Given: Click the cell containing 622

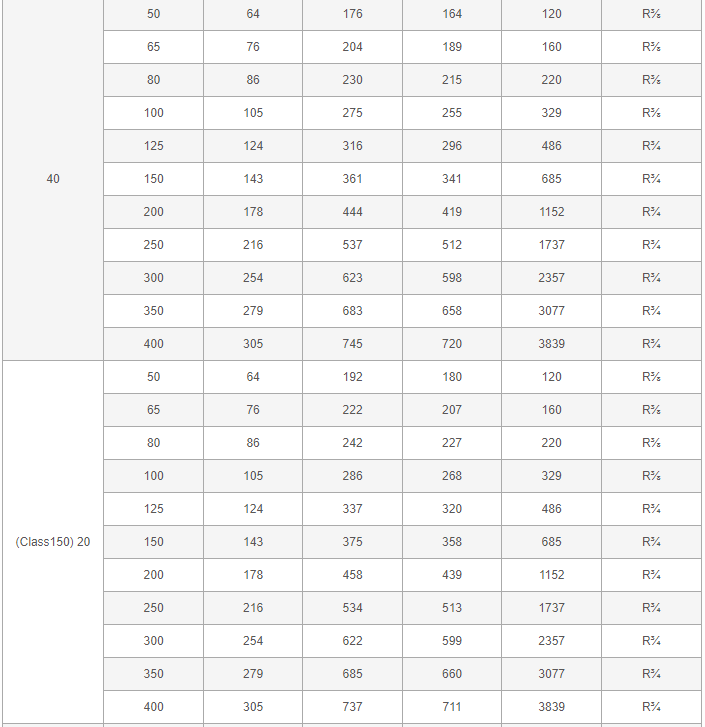Looking at the screenshot, I should [352, 641].
